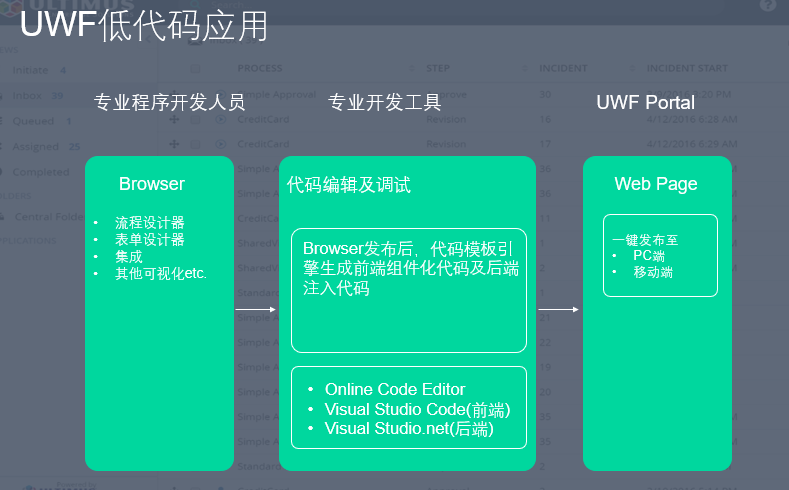Click the INCIDENT START column header
Viewport: 789px width, 490px height.
click(687, 68)
